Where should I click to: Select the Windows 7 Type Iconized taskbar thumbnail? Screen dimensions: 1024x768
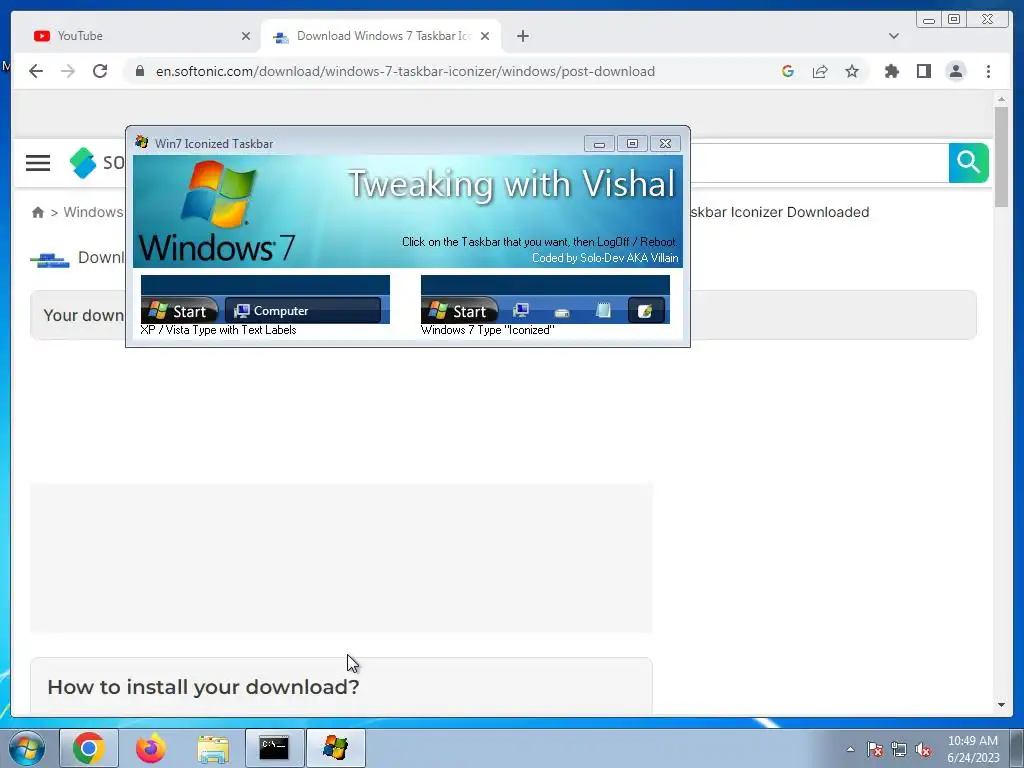[545, 299]
